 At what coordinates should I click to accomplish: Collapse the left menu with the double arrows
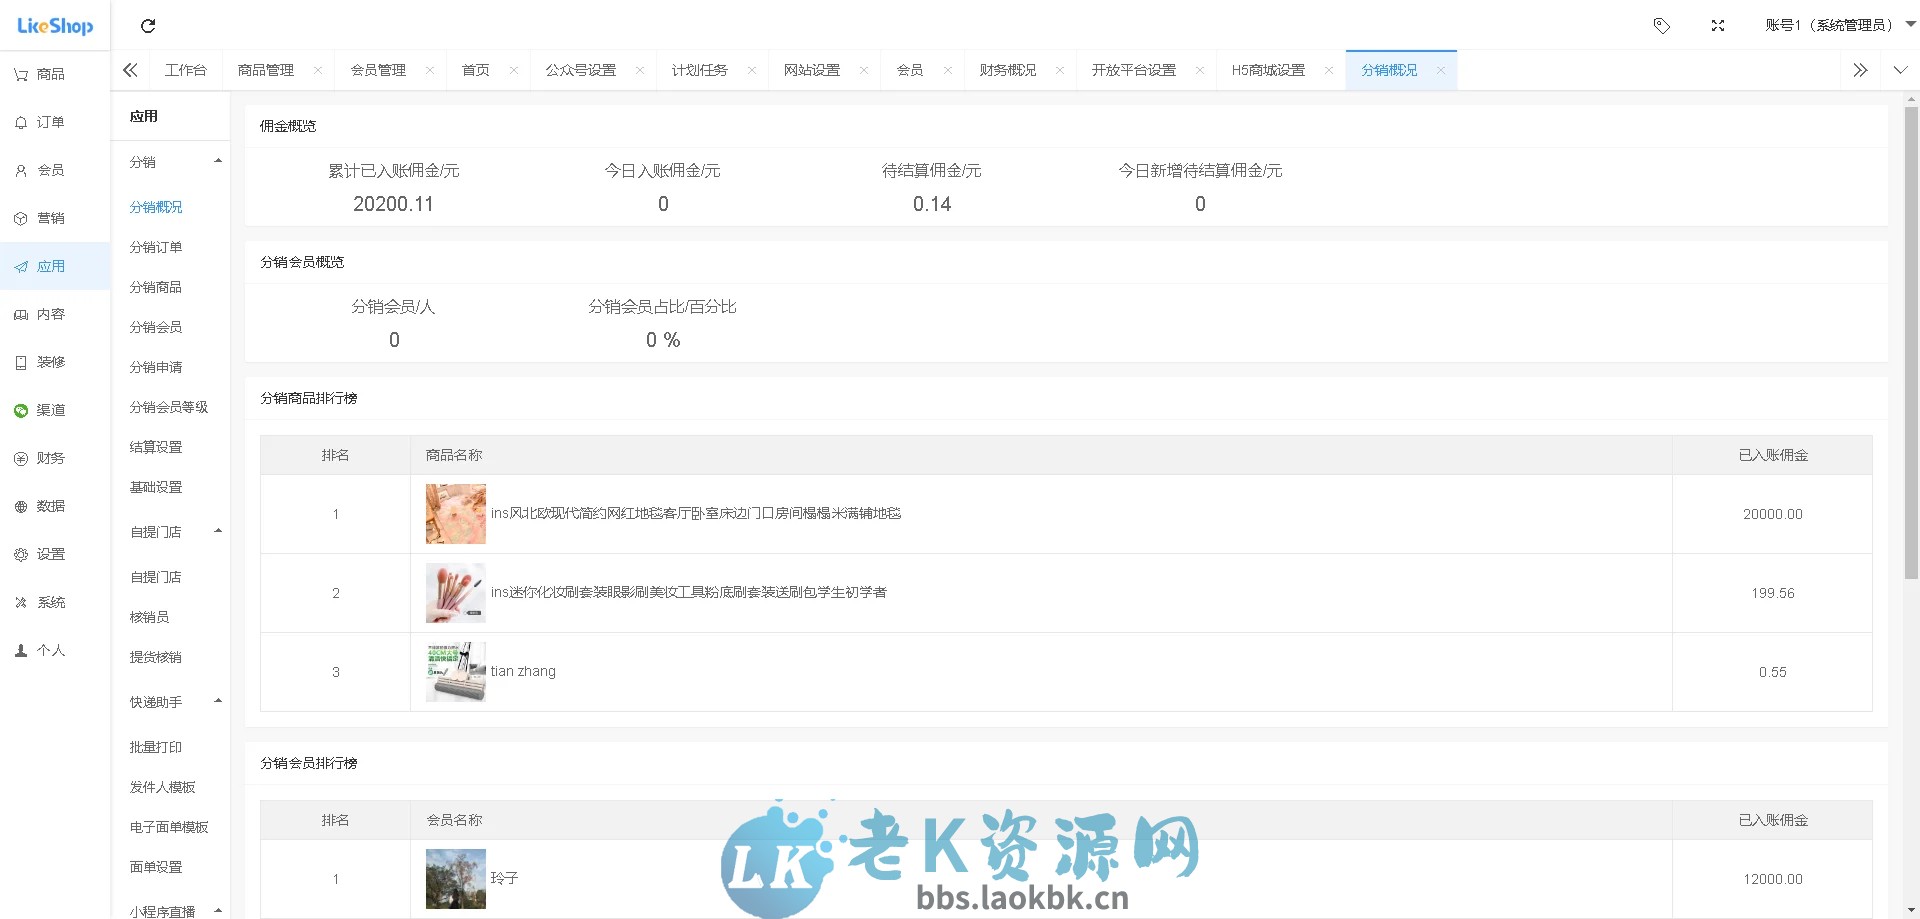tap(130, 70)
